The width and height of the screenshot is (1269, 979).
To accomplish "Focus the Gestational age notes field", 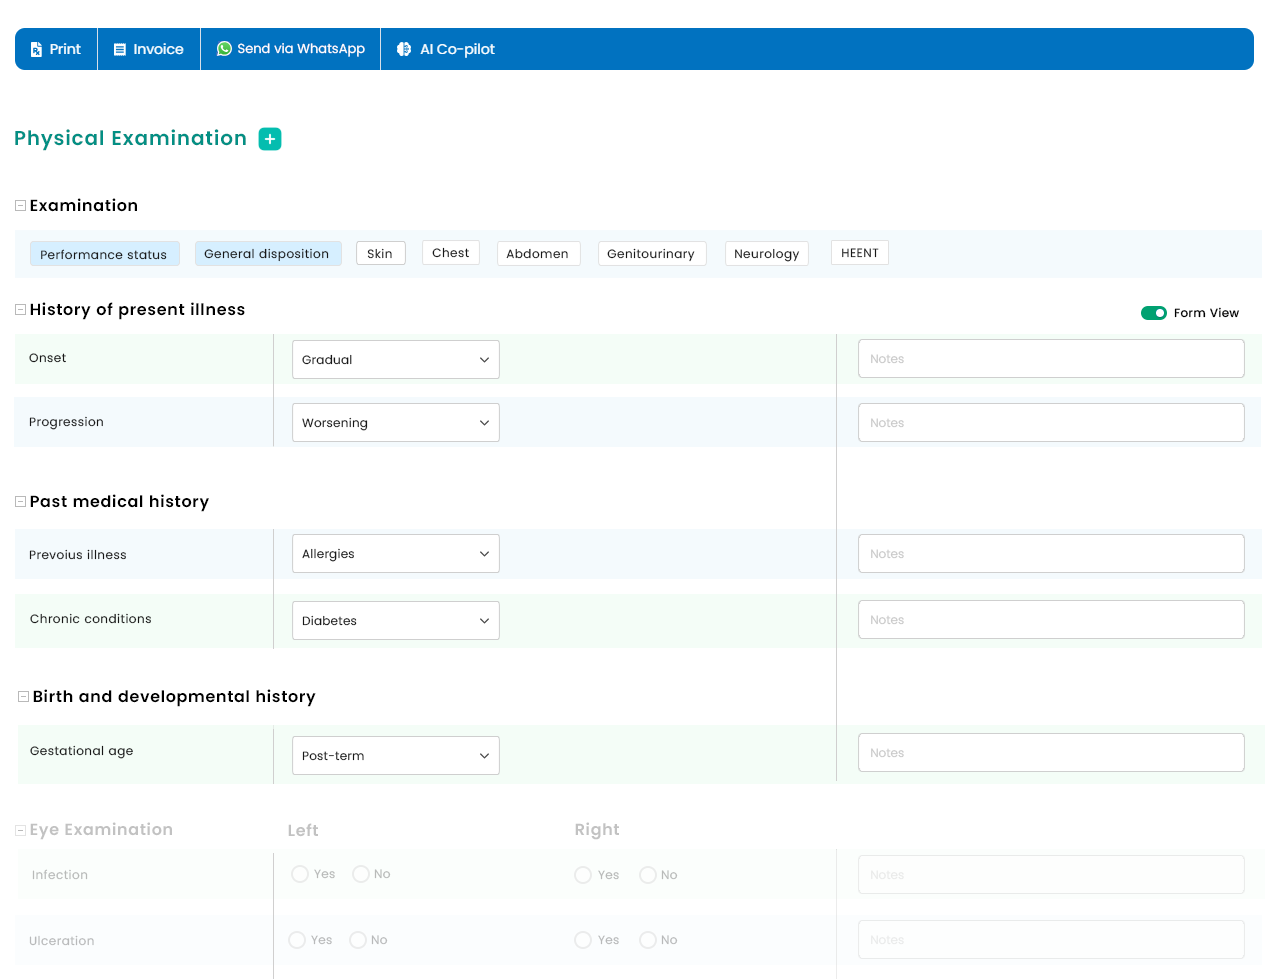I will point(1051,753).
